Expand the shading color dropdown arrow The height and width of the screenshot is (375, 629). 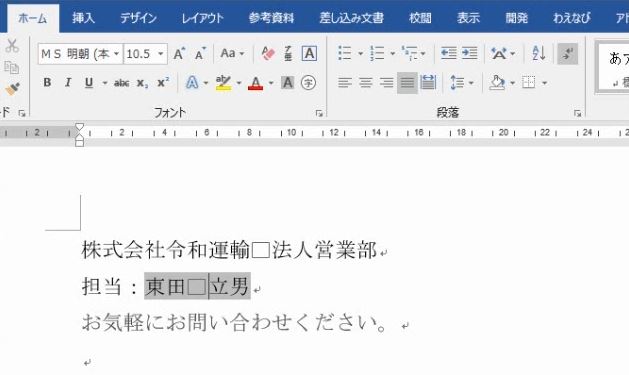512,83
